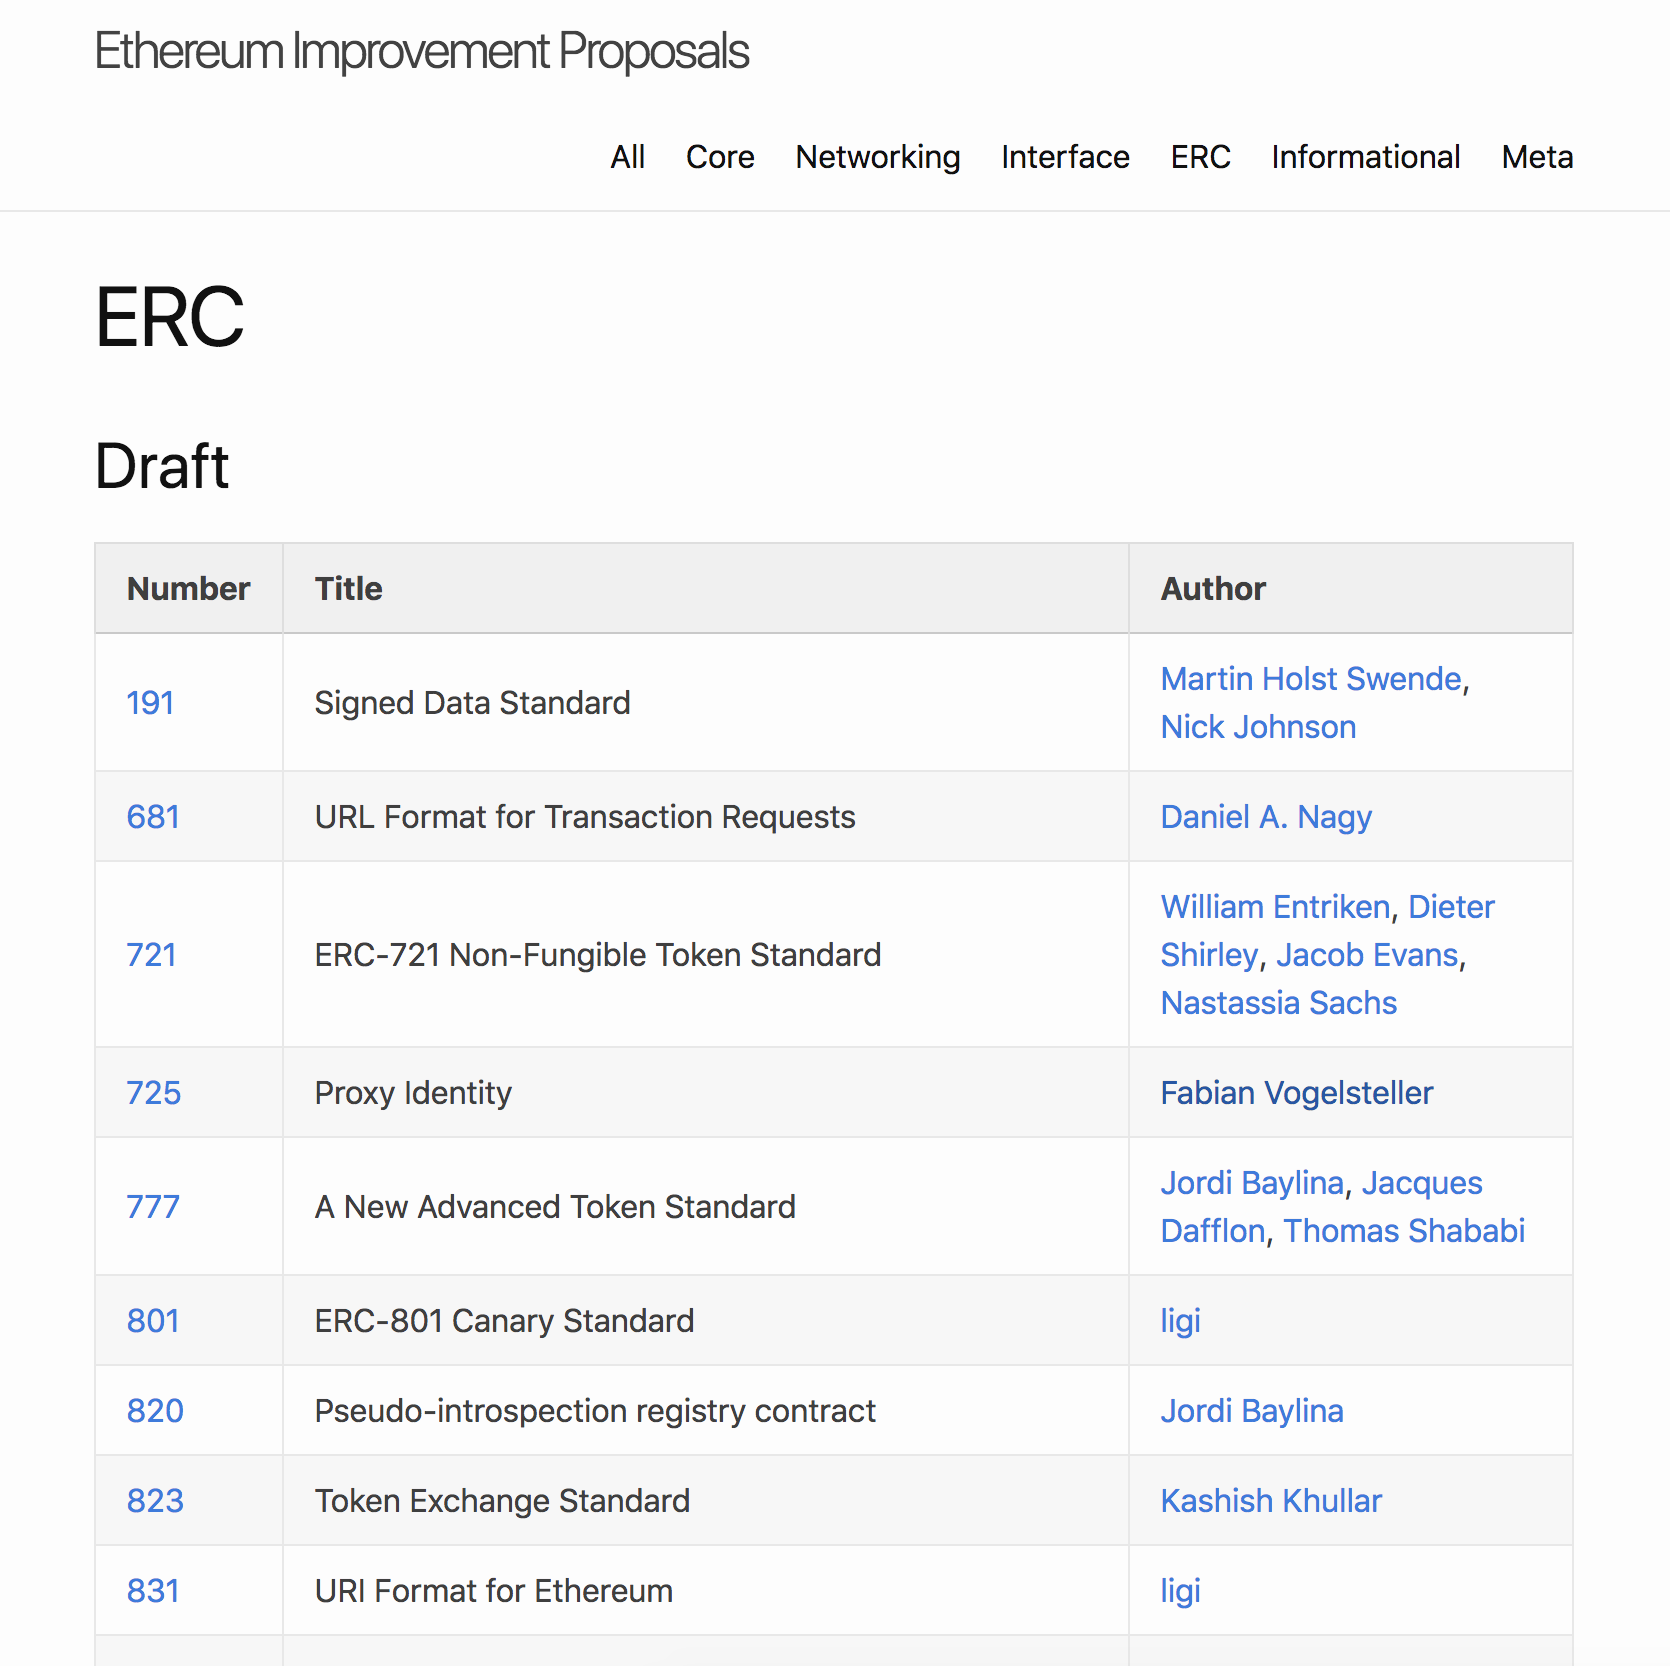1670x1666 pixels.
Task: Click the large ERC page heading
Action: (170, 317)
